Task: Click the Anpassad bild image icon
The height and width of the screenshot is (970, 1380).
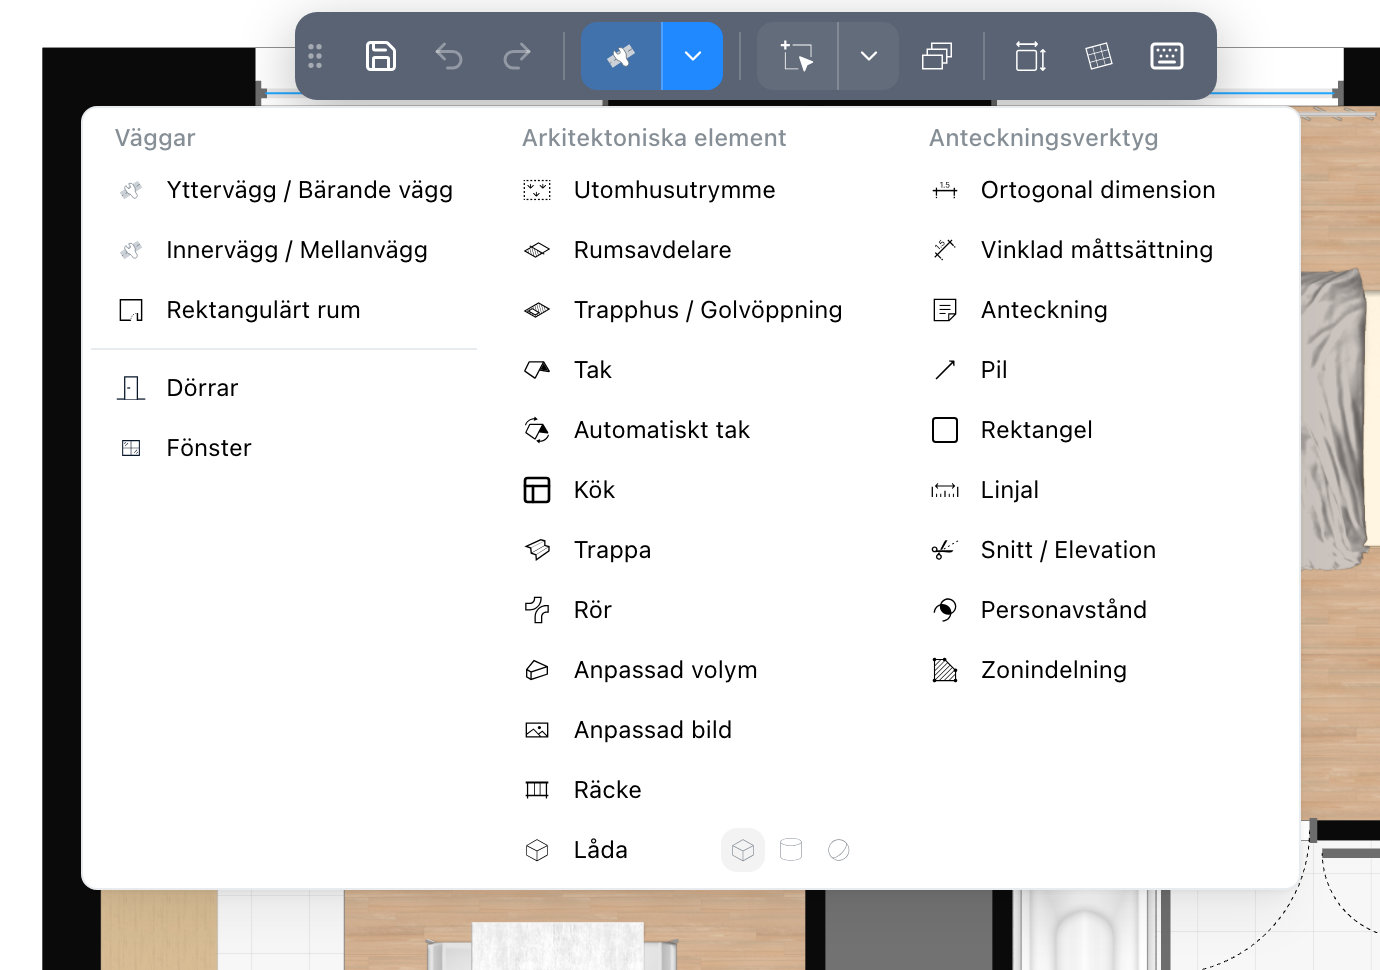Action: (x=537, y=730)
